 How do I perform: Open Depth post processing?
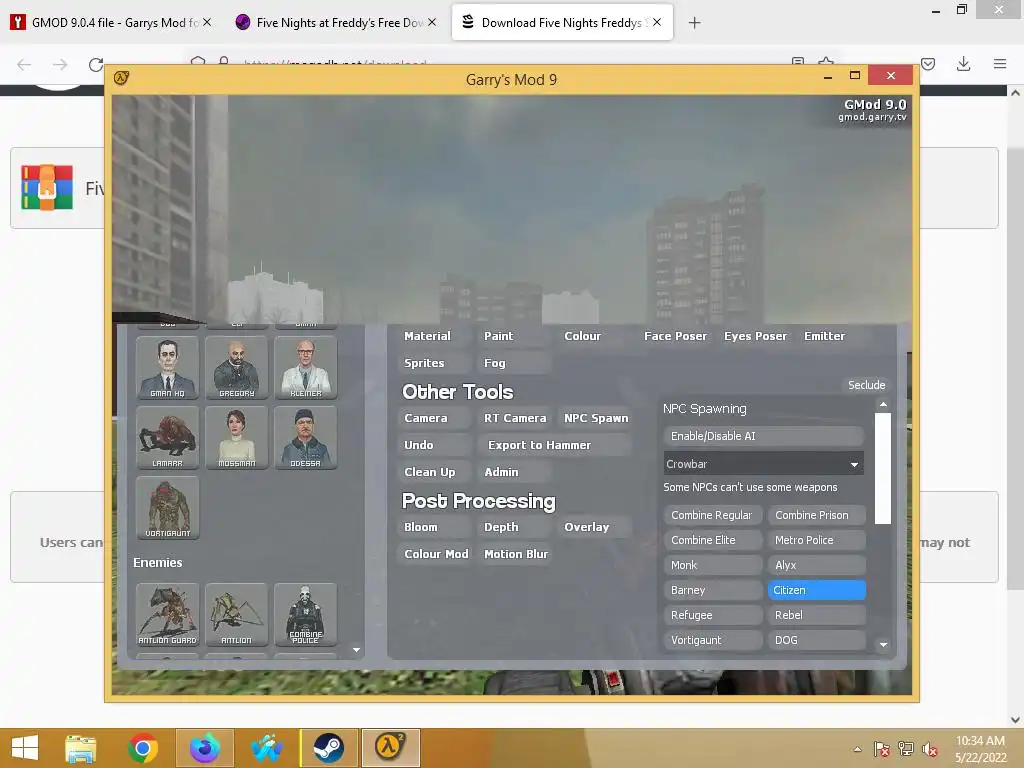click(x=513, y=527)
